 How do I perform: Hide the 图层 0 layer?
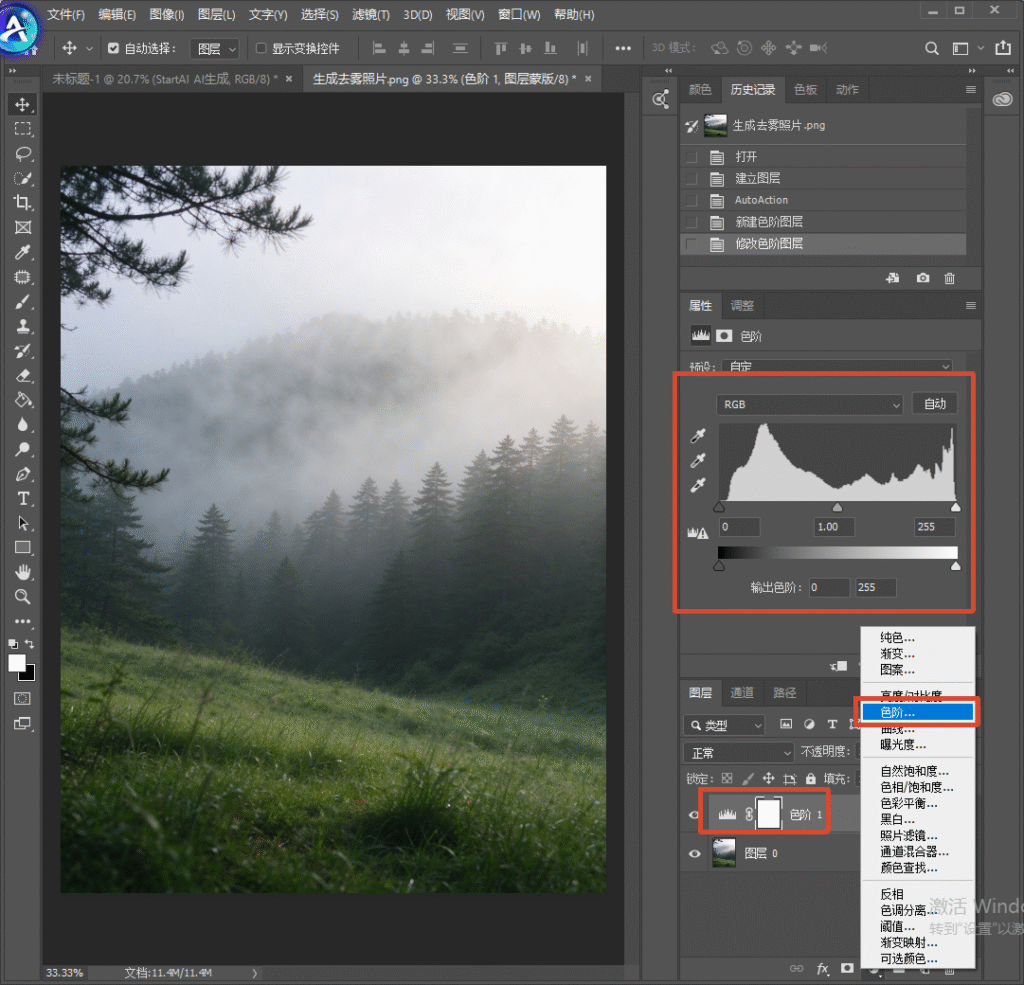(x=694, y=854)
